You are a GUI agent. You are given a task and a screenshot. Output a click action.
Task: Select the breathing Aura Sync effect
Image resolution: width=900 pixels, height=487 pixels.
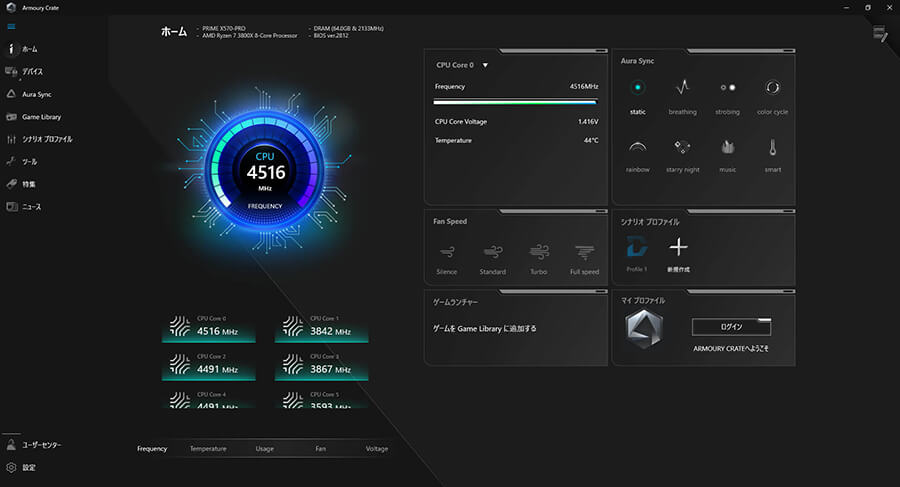tap(682, 89)
